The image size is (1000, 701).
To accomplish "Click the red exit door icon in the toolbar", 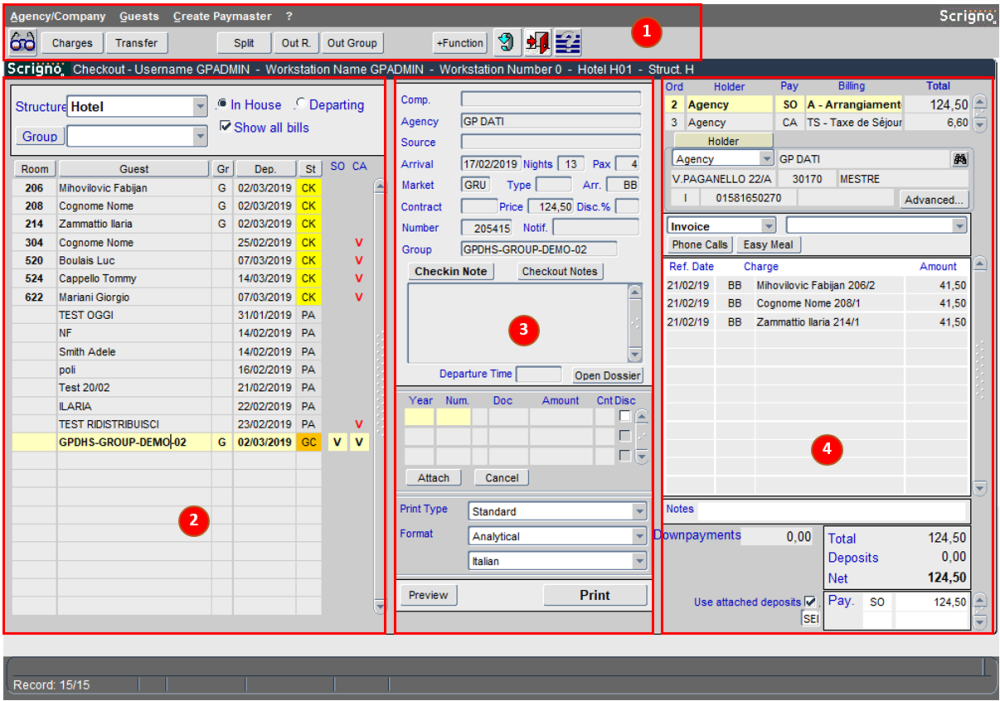I will 537,42.
